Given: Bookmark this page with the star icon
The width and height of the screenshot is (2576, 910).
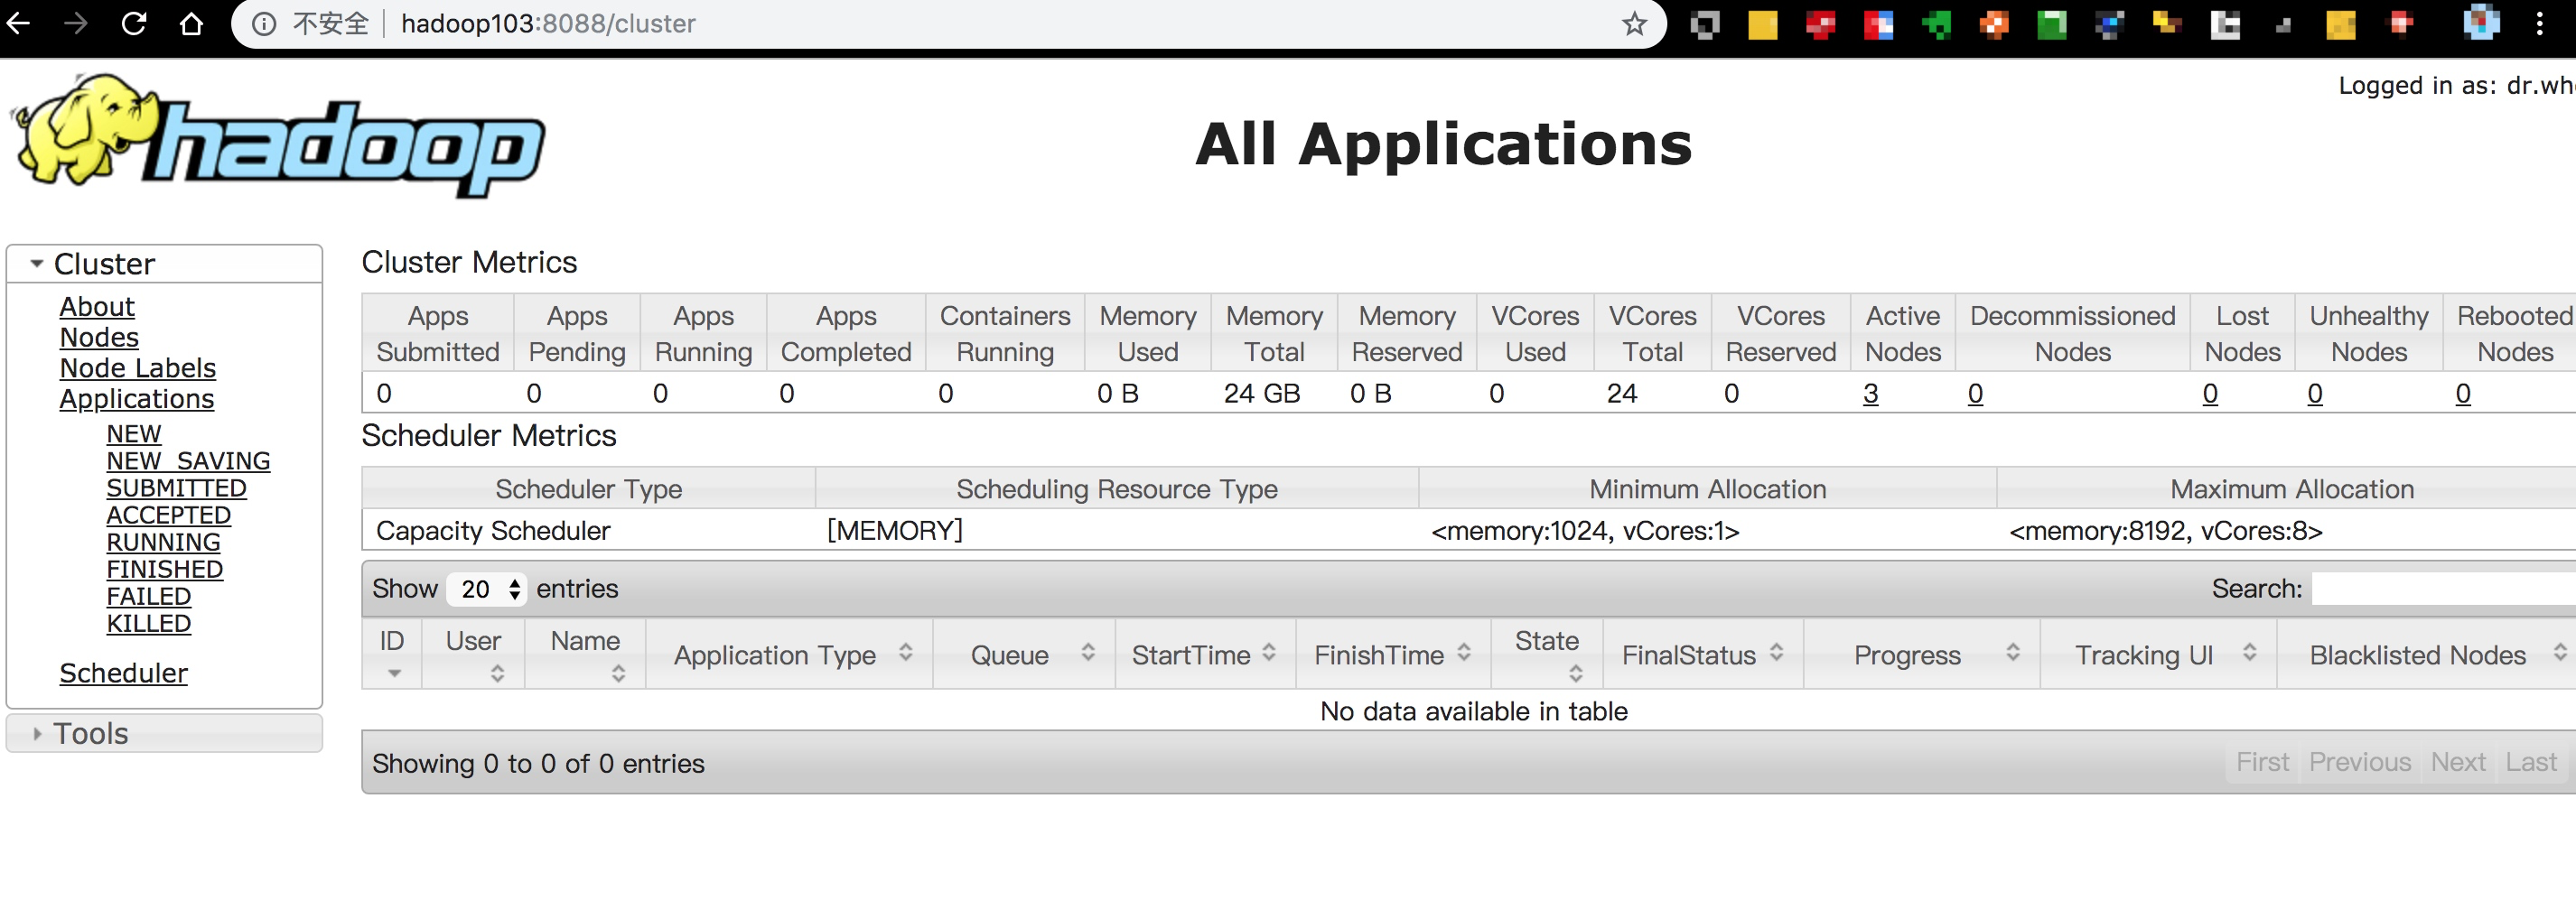Looking at the screenshot, I should coord(1634,24).
